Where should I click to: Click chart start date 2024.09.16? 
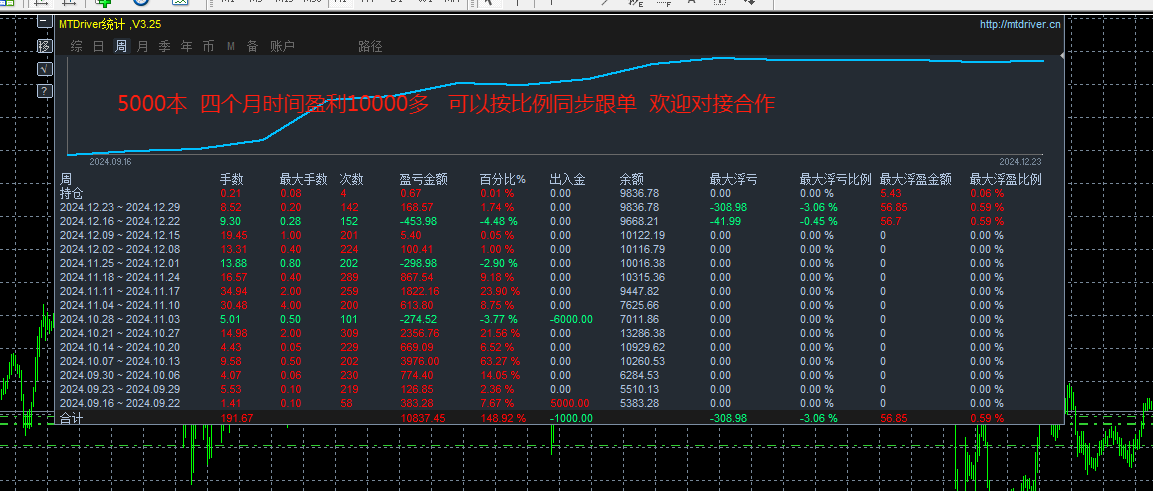pyautogui.click(x=110, y=162)
